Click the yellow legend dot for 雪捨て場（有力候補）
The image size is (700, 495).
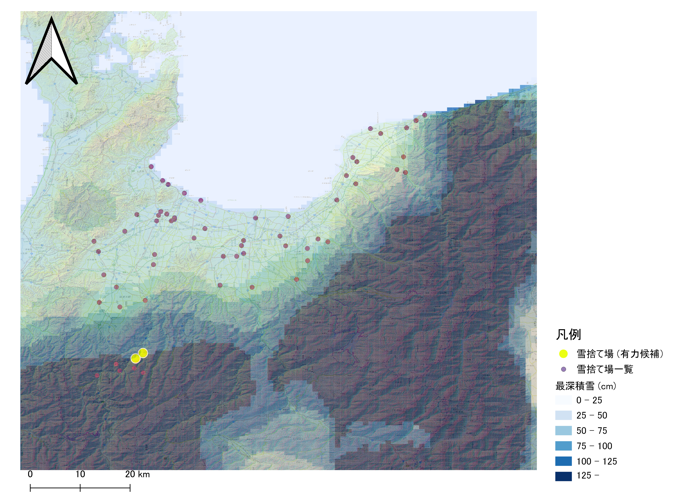click(563, 354)
